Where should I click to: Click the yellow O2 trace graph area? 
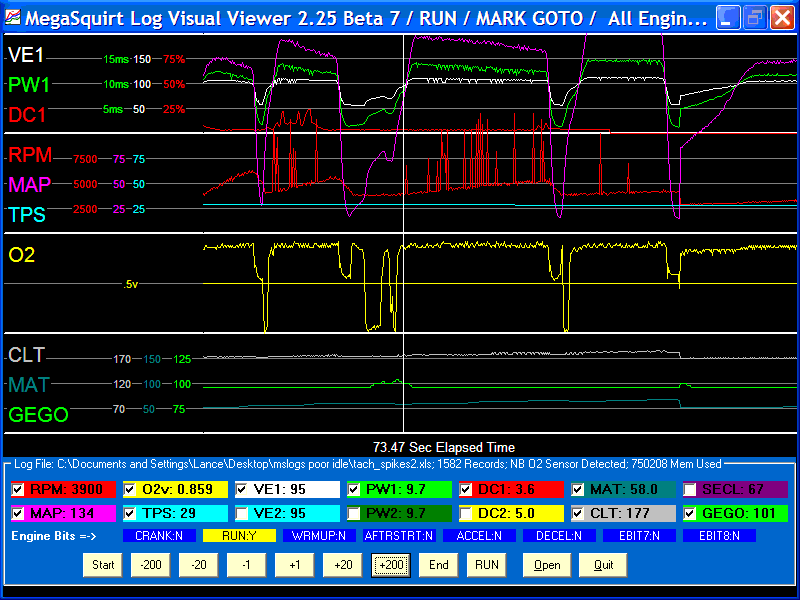500,285
